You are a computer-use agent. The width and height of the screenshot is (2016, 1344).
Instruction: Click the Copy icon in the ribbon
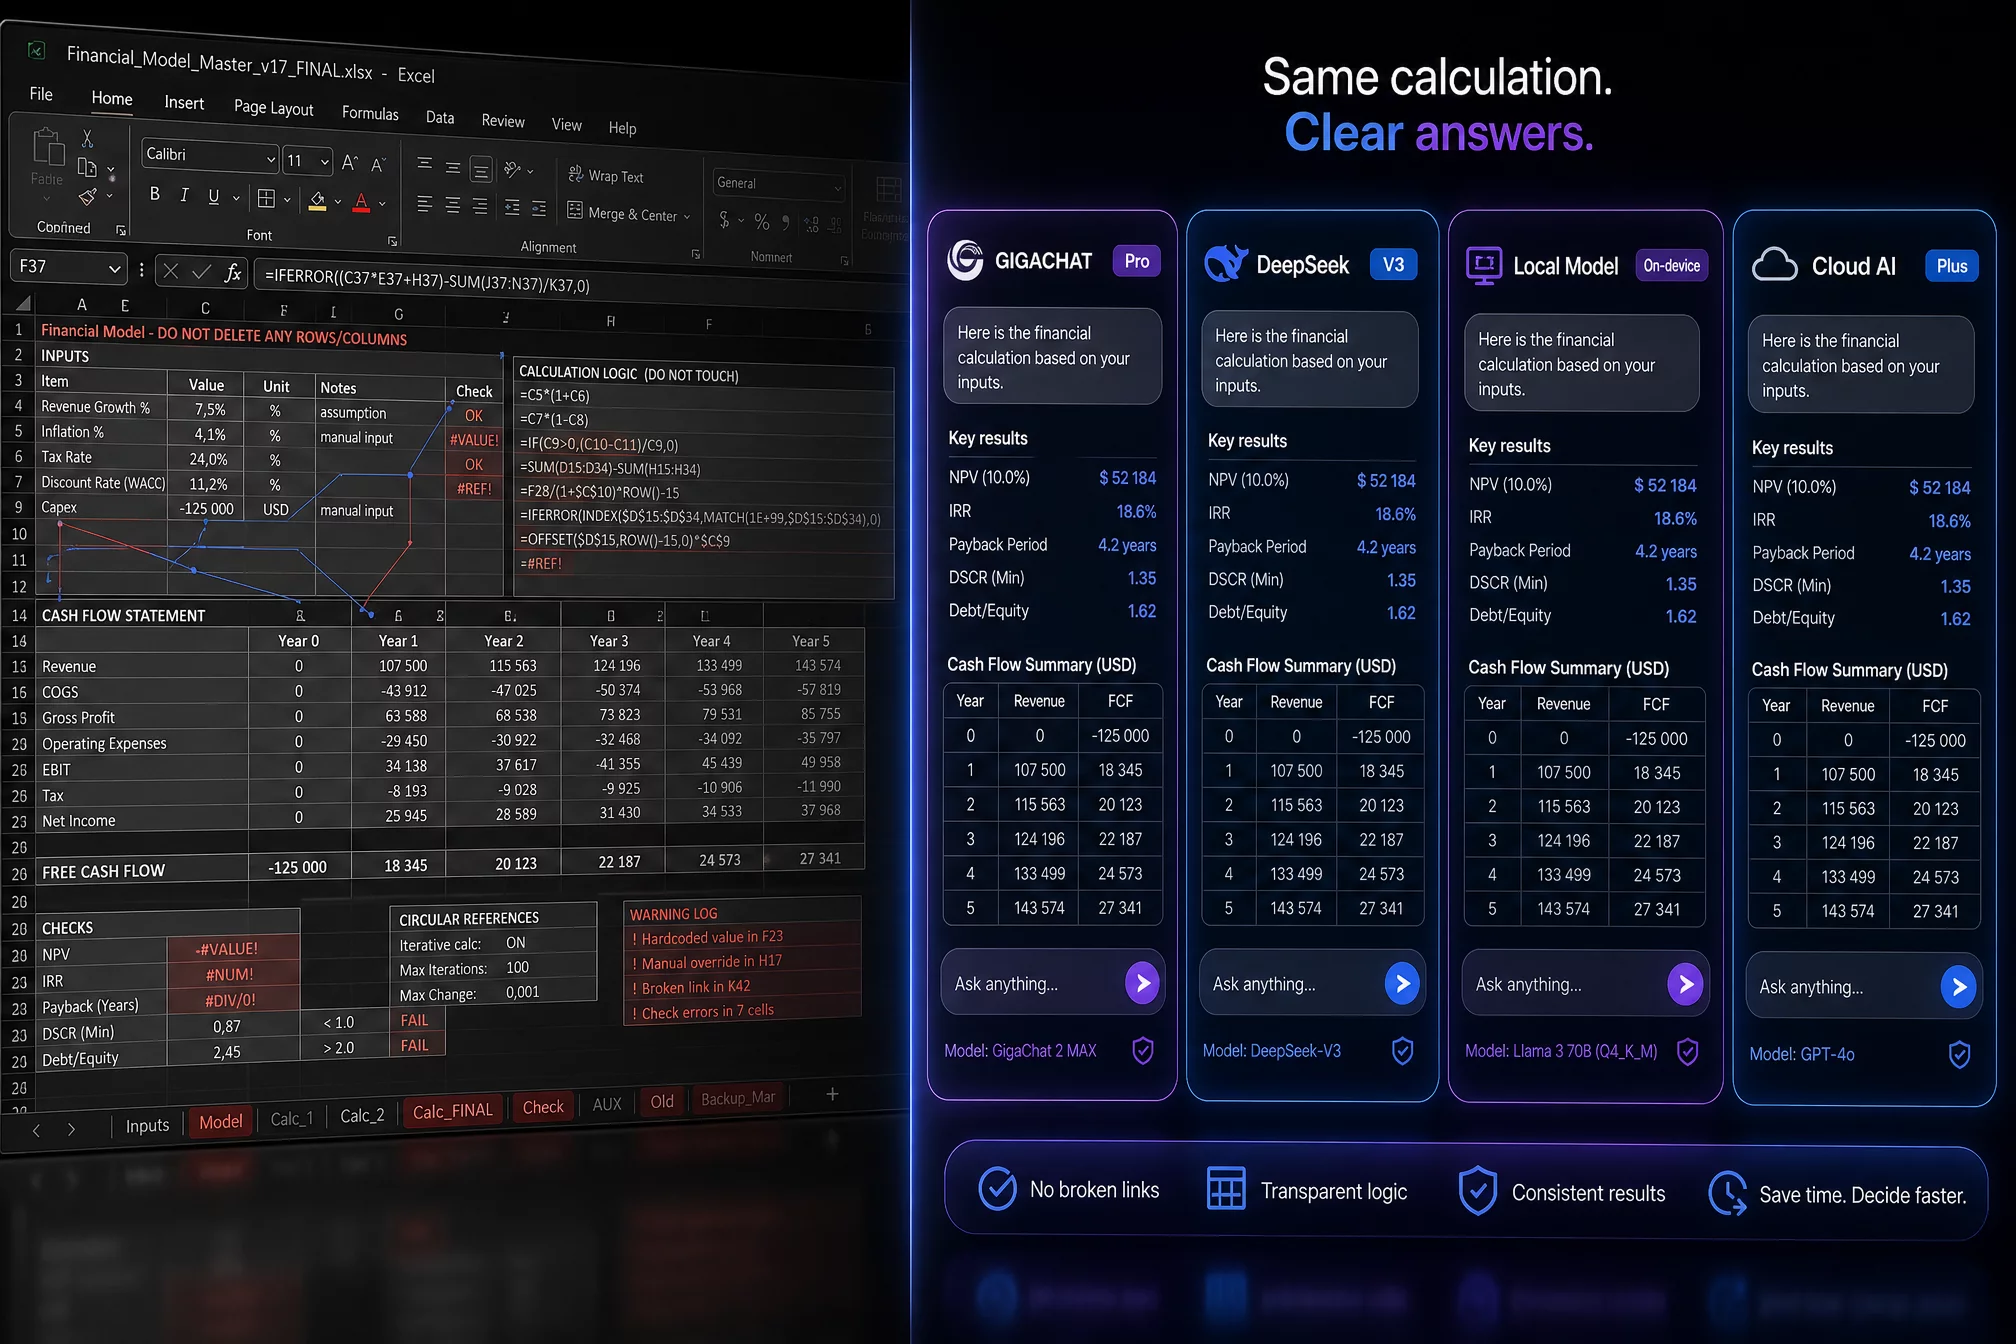click(x=88, y=167)
